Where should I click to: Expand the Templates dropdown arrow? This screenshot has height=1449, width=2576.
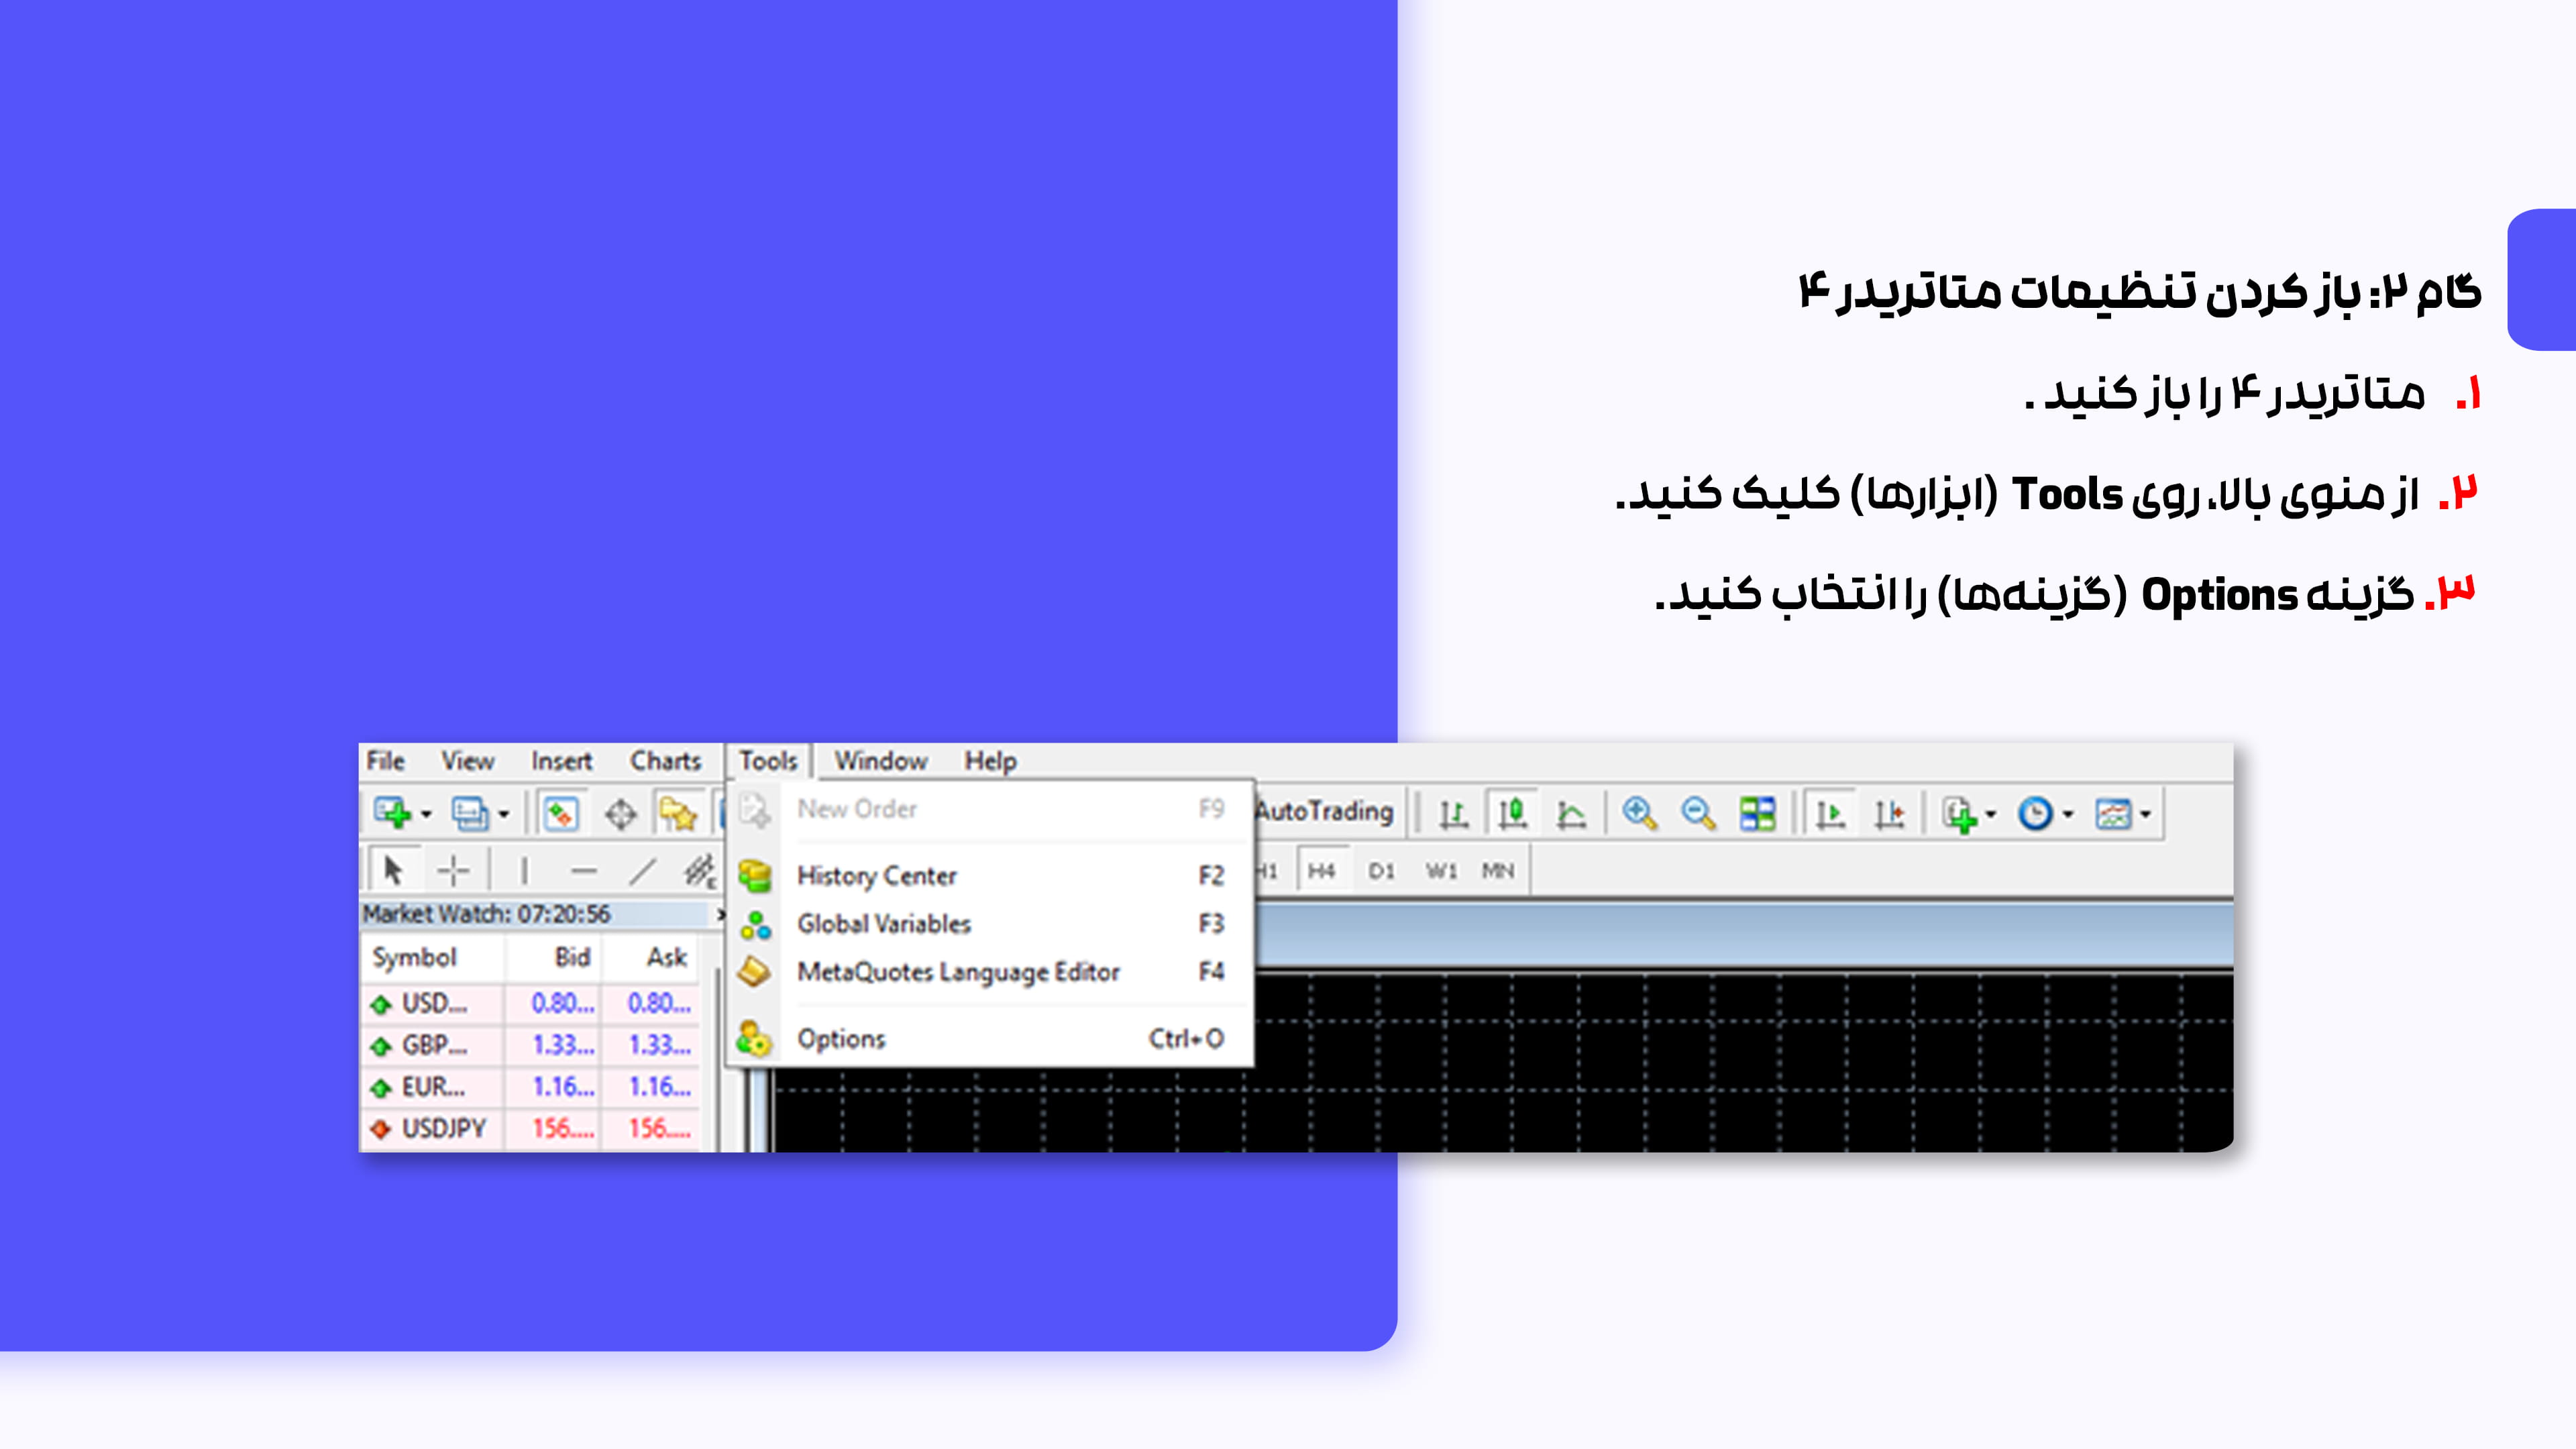click(2146, 814)
